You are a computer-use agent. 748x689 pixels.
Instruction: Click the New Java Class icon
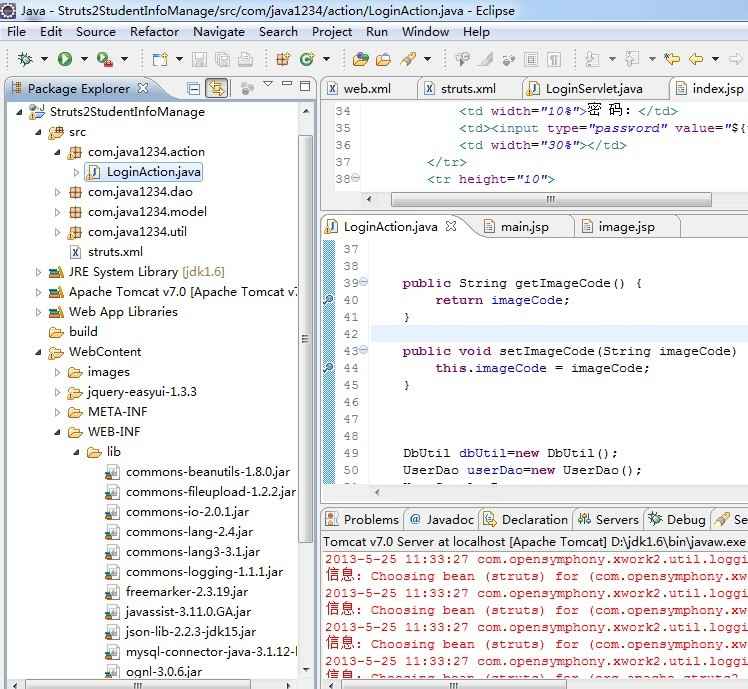[307, 60]
